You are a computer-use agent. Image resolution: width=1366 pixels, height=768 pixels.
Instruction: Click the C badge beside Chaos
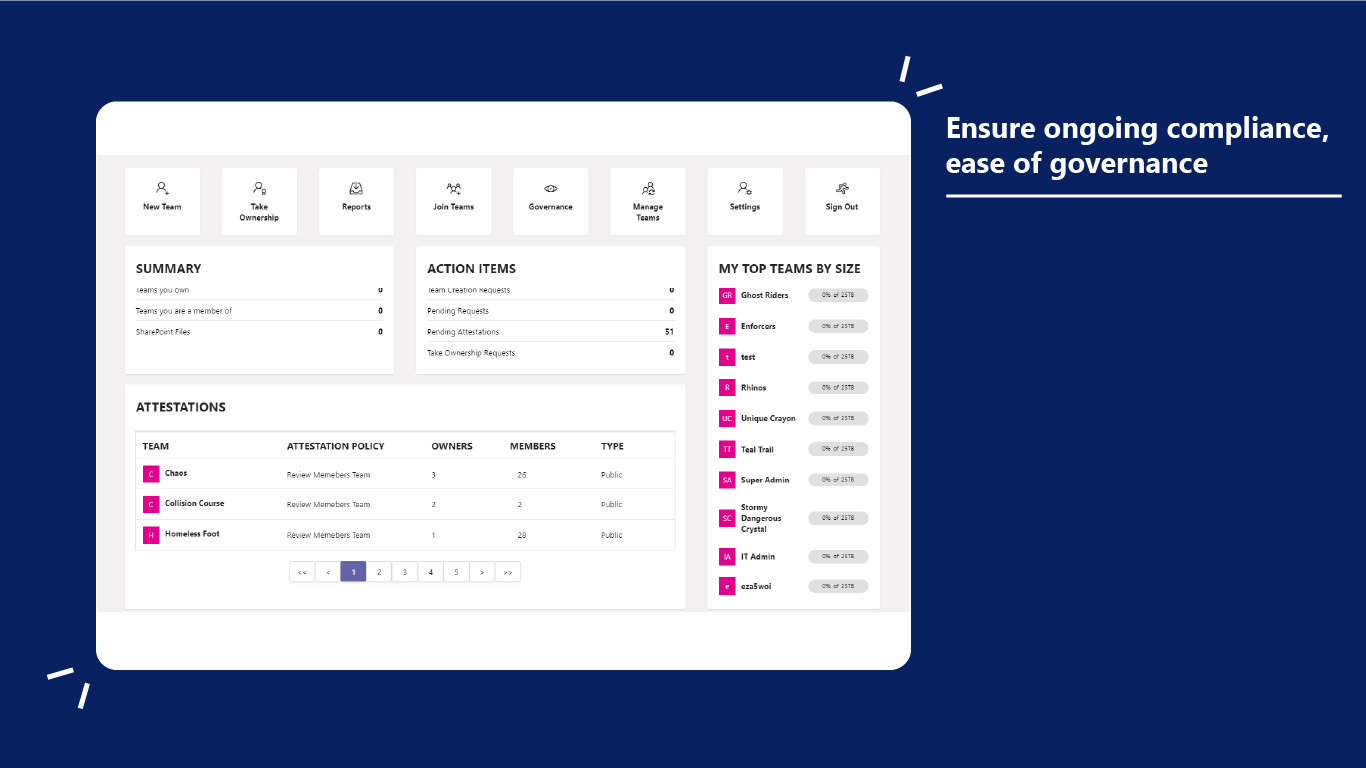pyautogui.click(x=151, y=474)
